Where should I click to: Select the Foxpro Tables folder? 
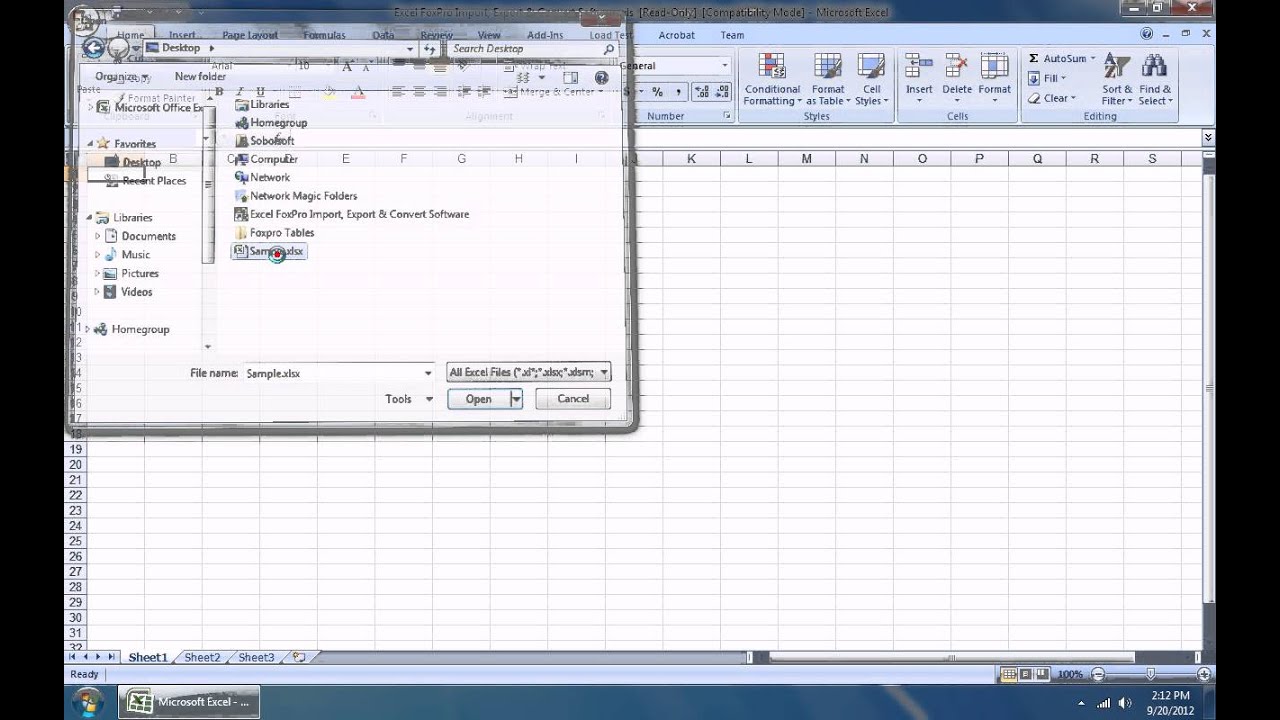pos(274,233)
